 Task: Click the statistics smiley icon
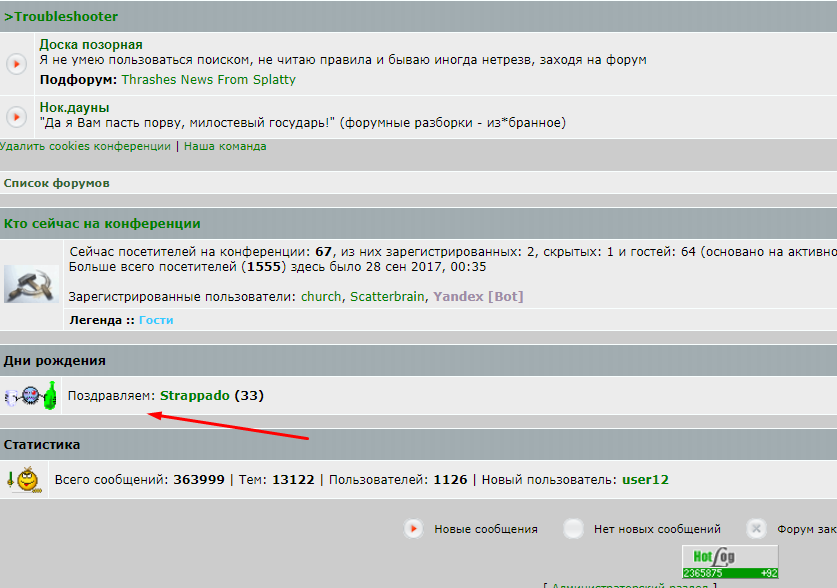click(25, 479)
